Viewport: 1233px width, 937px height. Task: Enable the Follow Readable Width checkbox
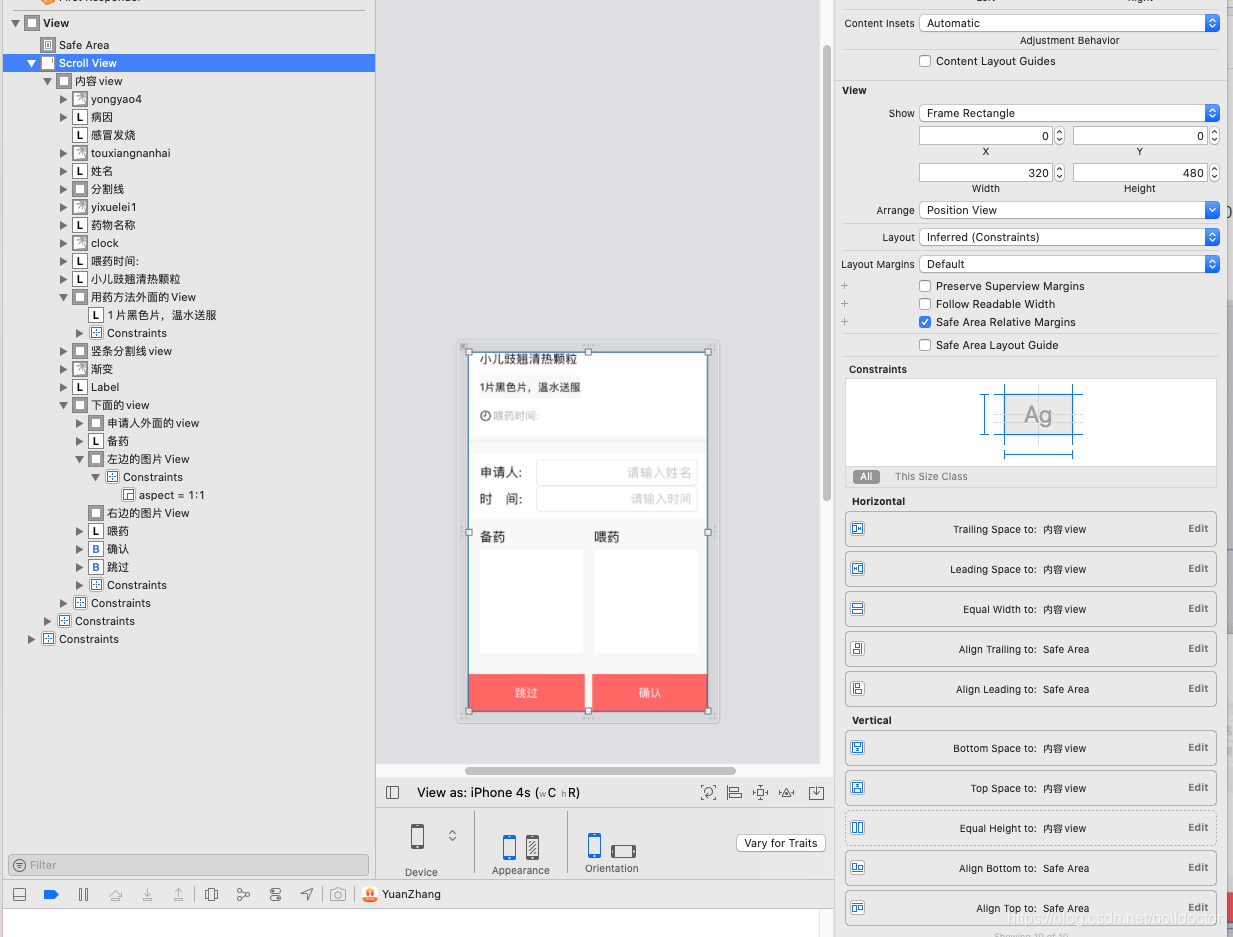(x=925, y=304)
